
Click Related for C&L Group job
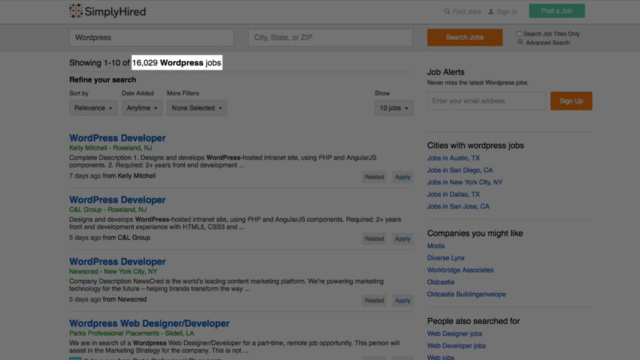click(x=374, y=238)
